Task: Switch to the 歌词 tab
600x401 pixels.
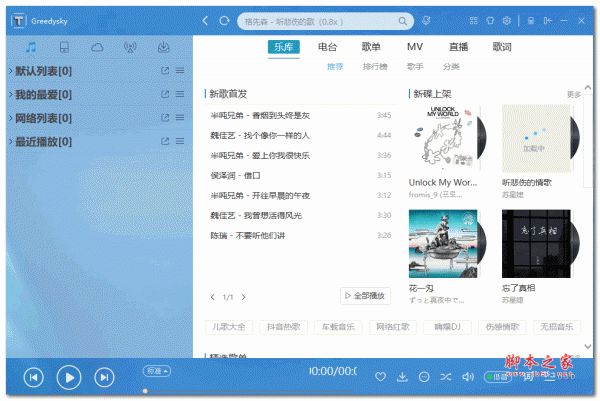Action: click(502, 47)
